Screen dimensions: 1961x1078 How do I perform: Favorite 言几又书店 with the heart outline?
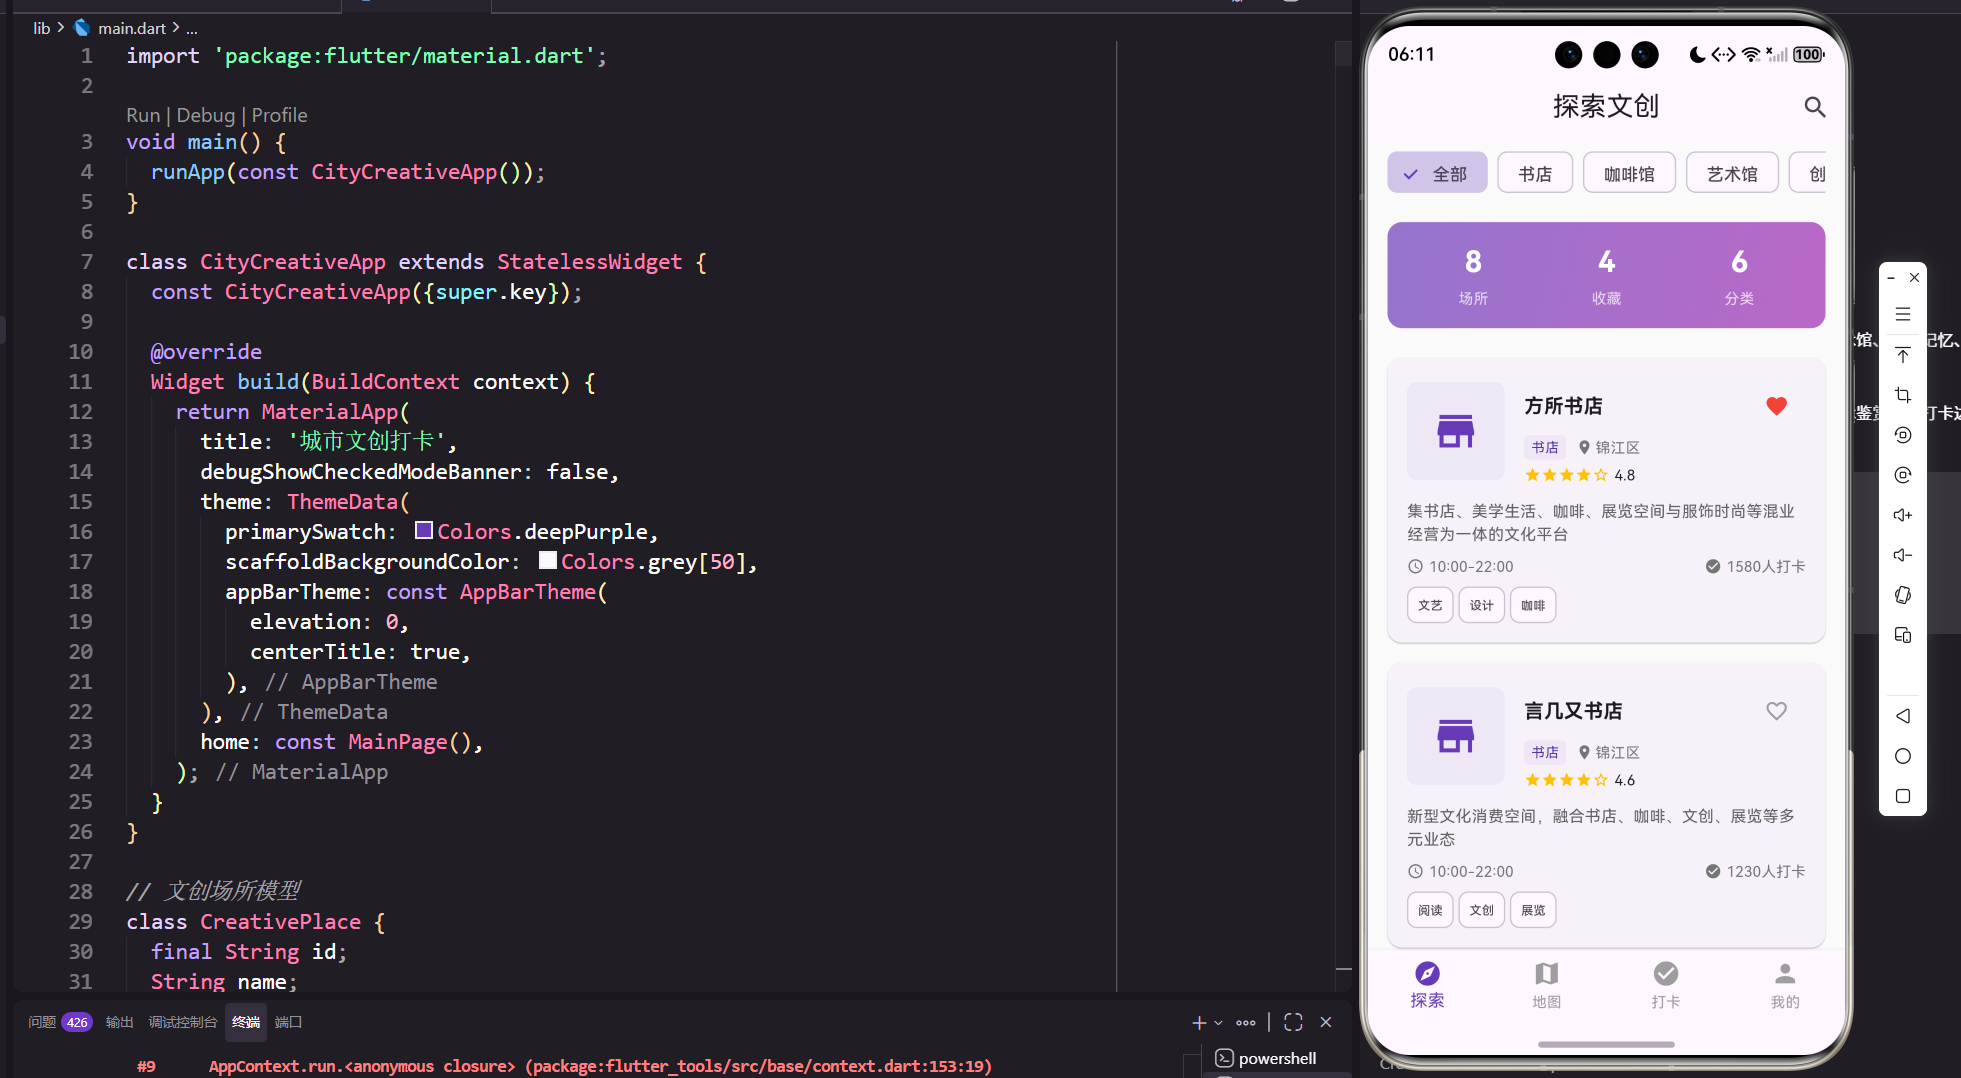pyautogui.click(x=1776, y=711)
